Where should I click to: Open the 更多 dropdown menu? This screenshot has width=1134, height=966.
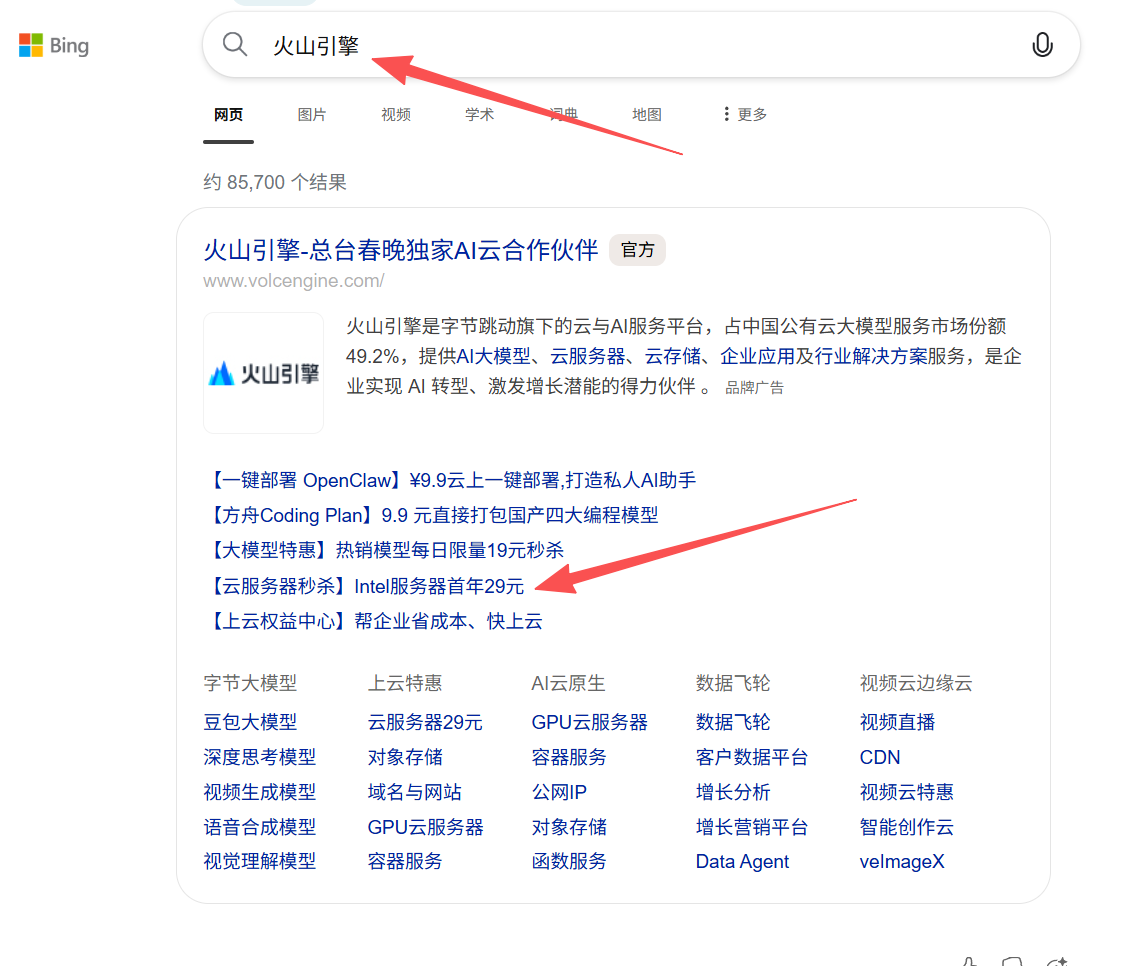750,114
